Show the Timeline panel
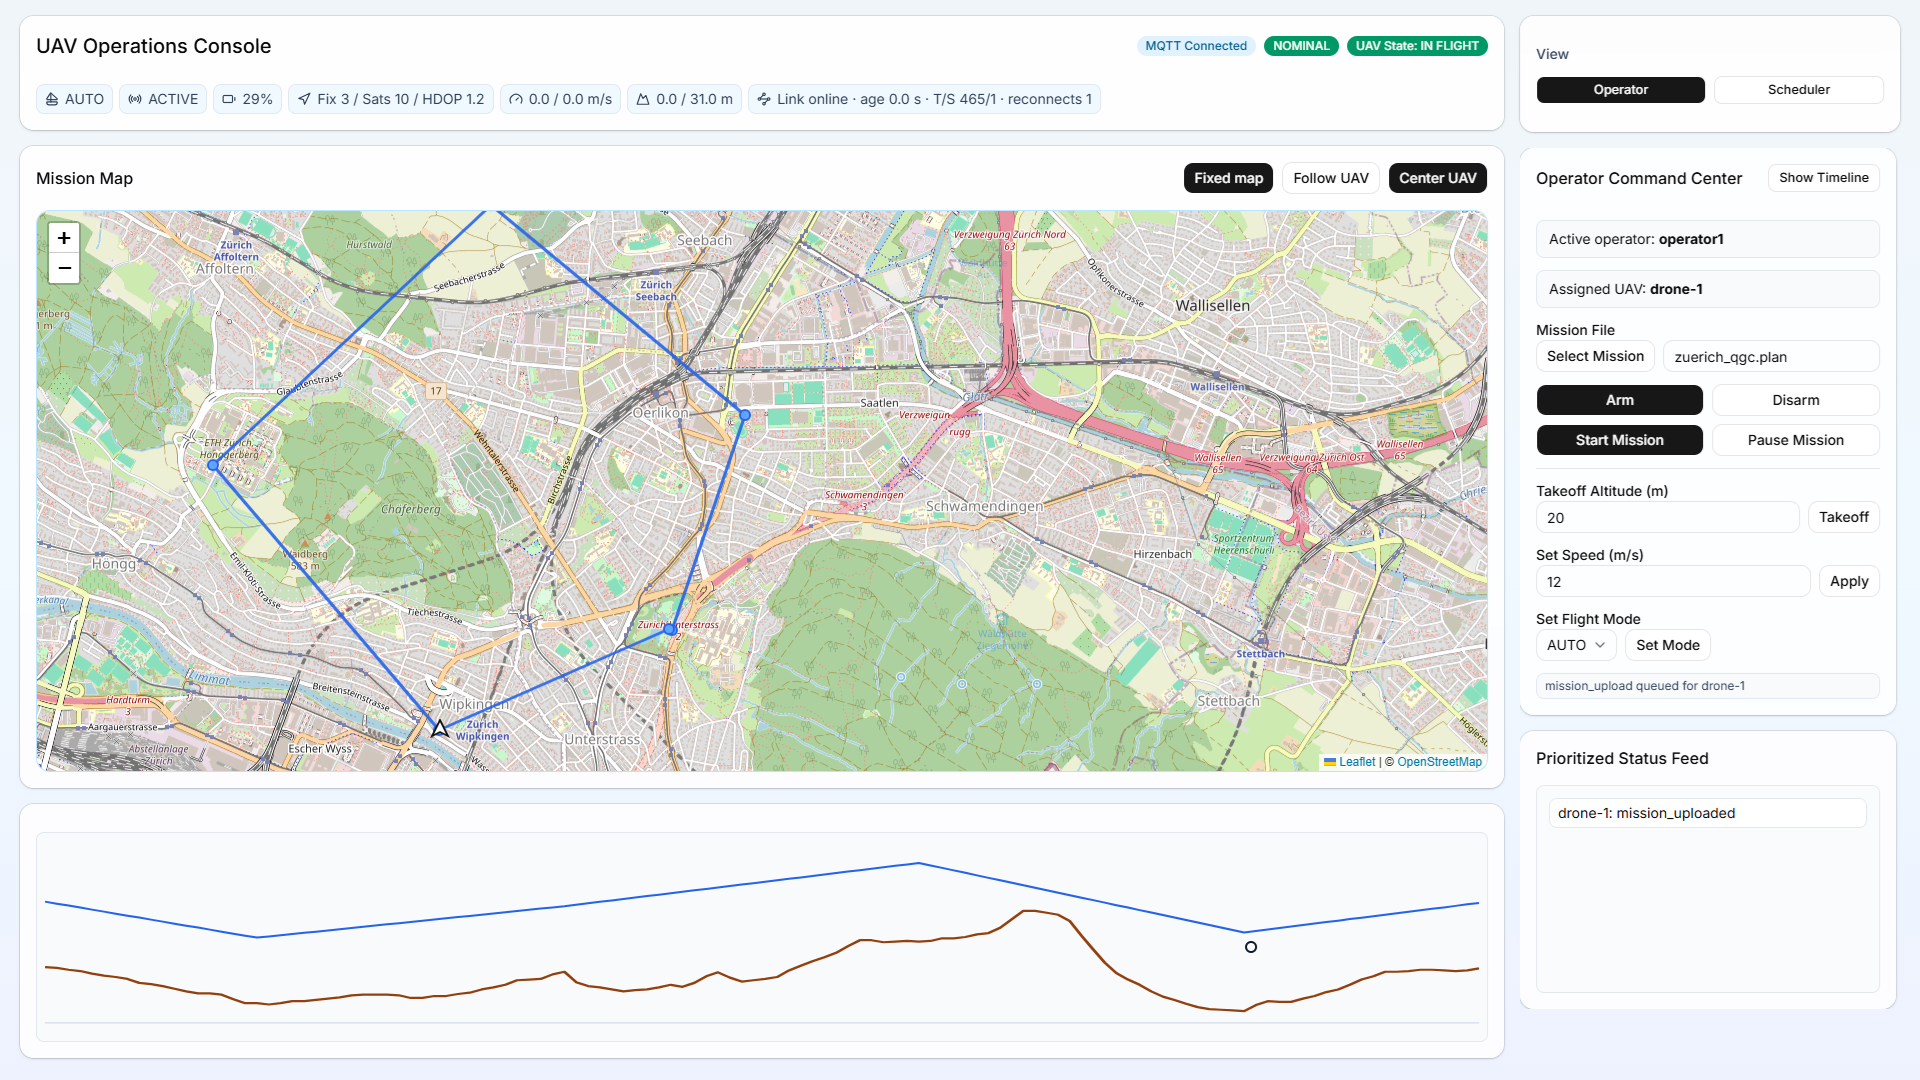Screen dimensions: 1920x1080 tap(1823, 177)
